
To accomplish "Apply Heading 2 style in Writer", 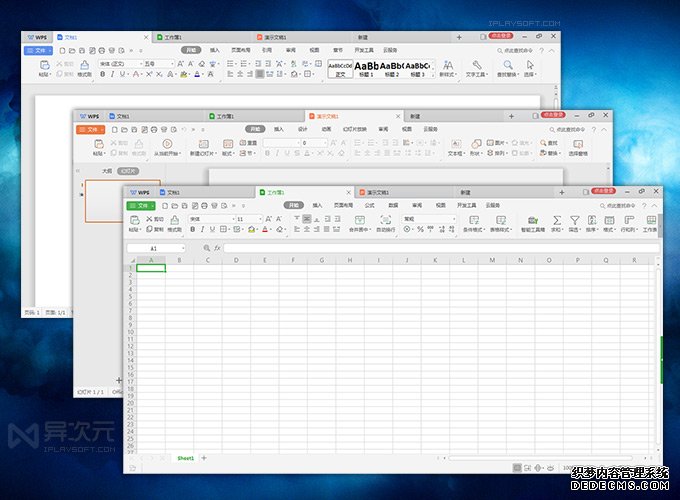I will coord(392,69).
